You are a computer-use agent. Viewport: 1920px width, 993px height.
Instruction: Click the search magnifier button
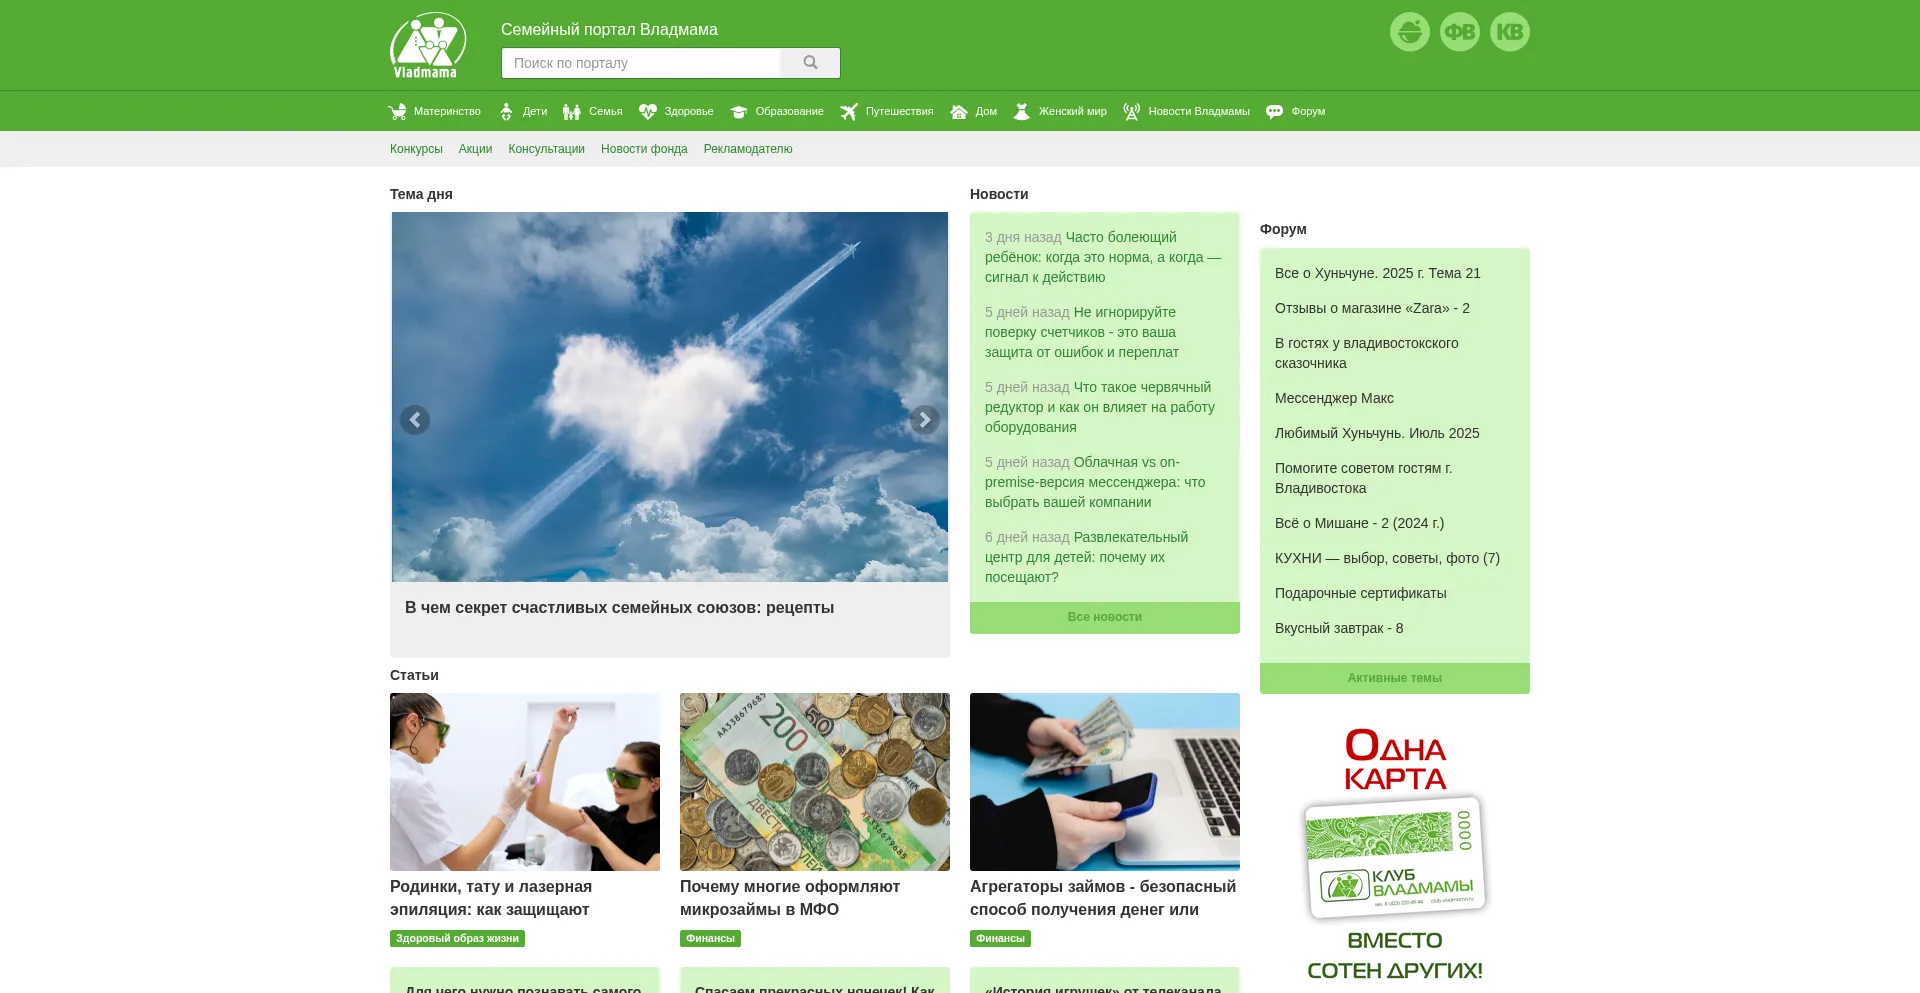[810, 63]
